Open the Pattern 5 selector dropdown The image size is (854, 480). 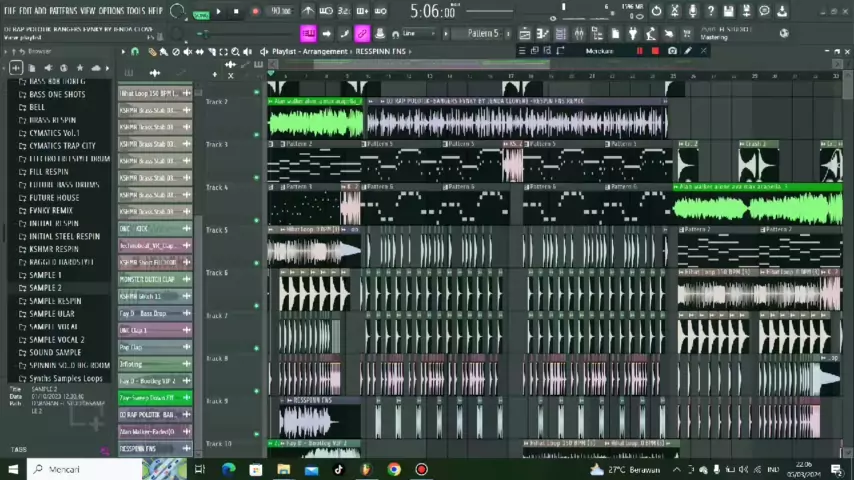pyautogui.click(x=482, y=34)
